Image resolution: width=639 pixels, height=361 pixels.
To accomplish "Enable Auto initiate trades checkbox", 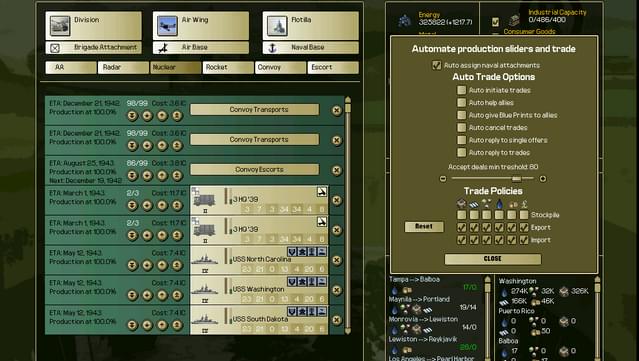I will pyautogui.click(x=461, y=90).
